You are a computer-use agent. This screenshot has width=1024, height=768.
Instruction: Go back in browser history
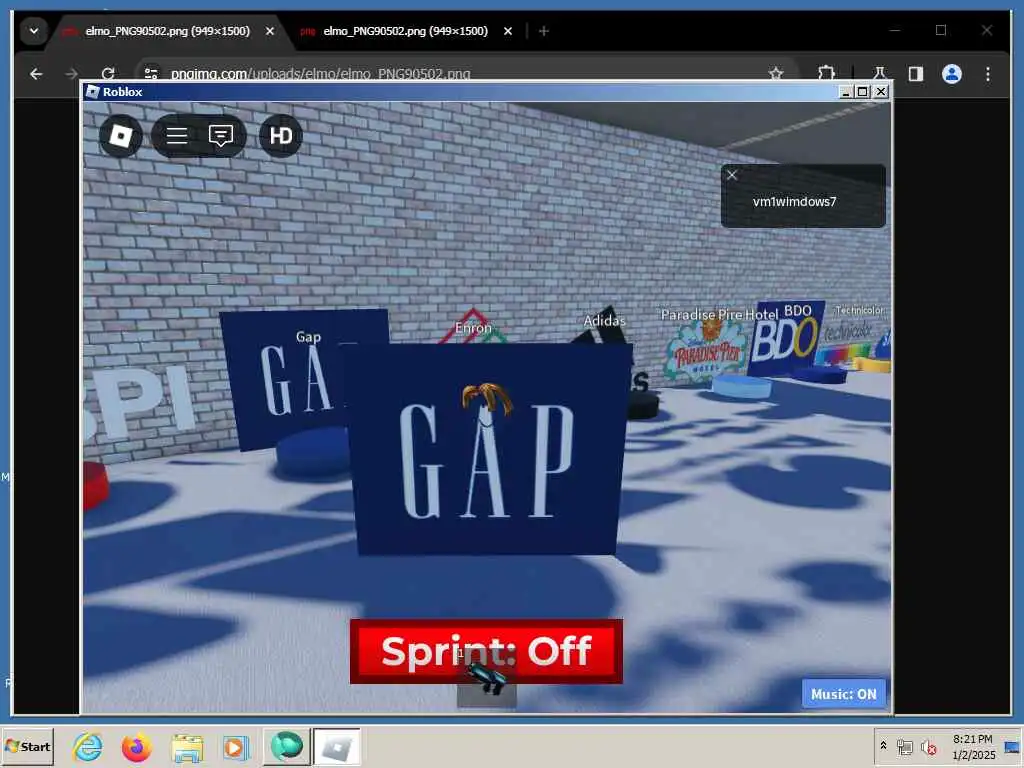(36, 74)
